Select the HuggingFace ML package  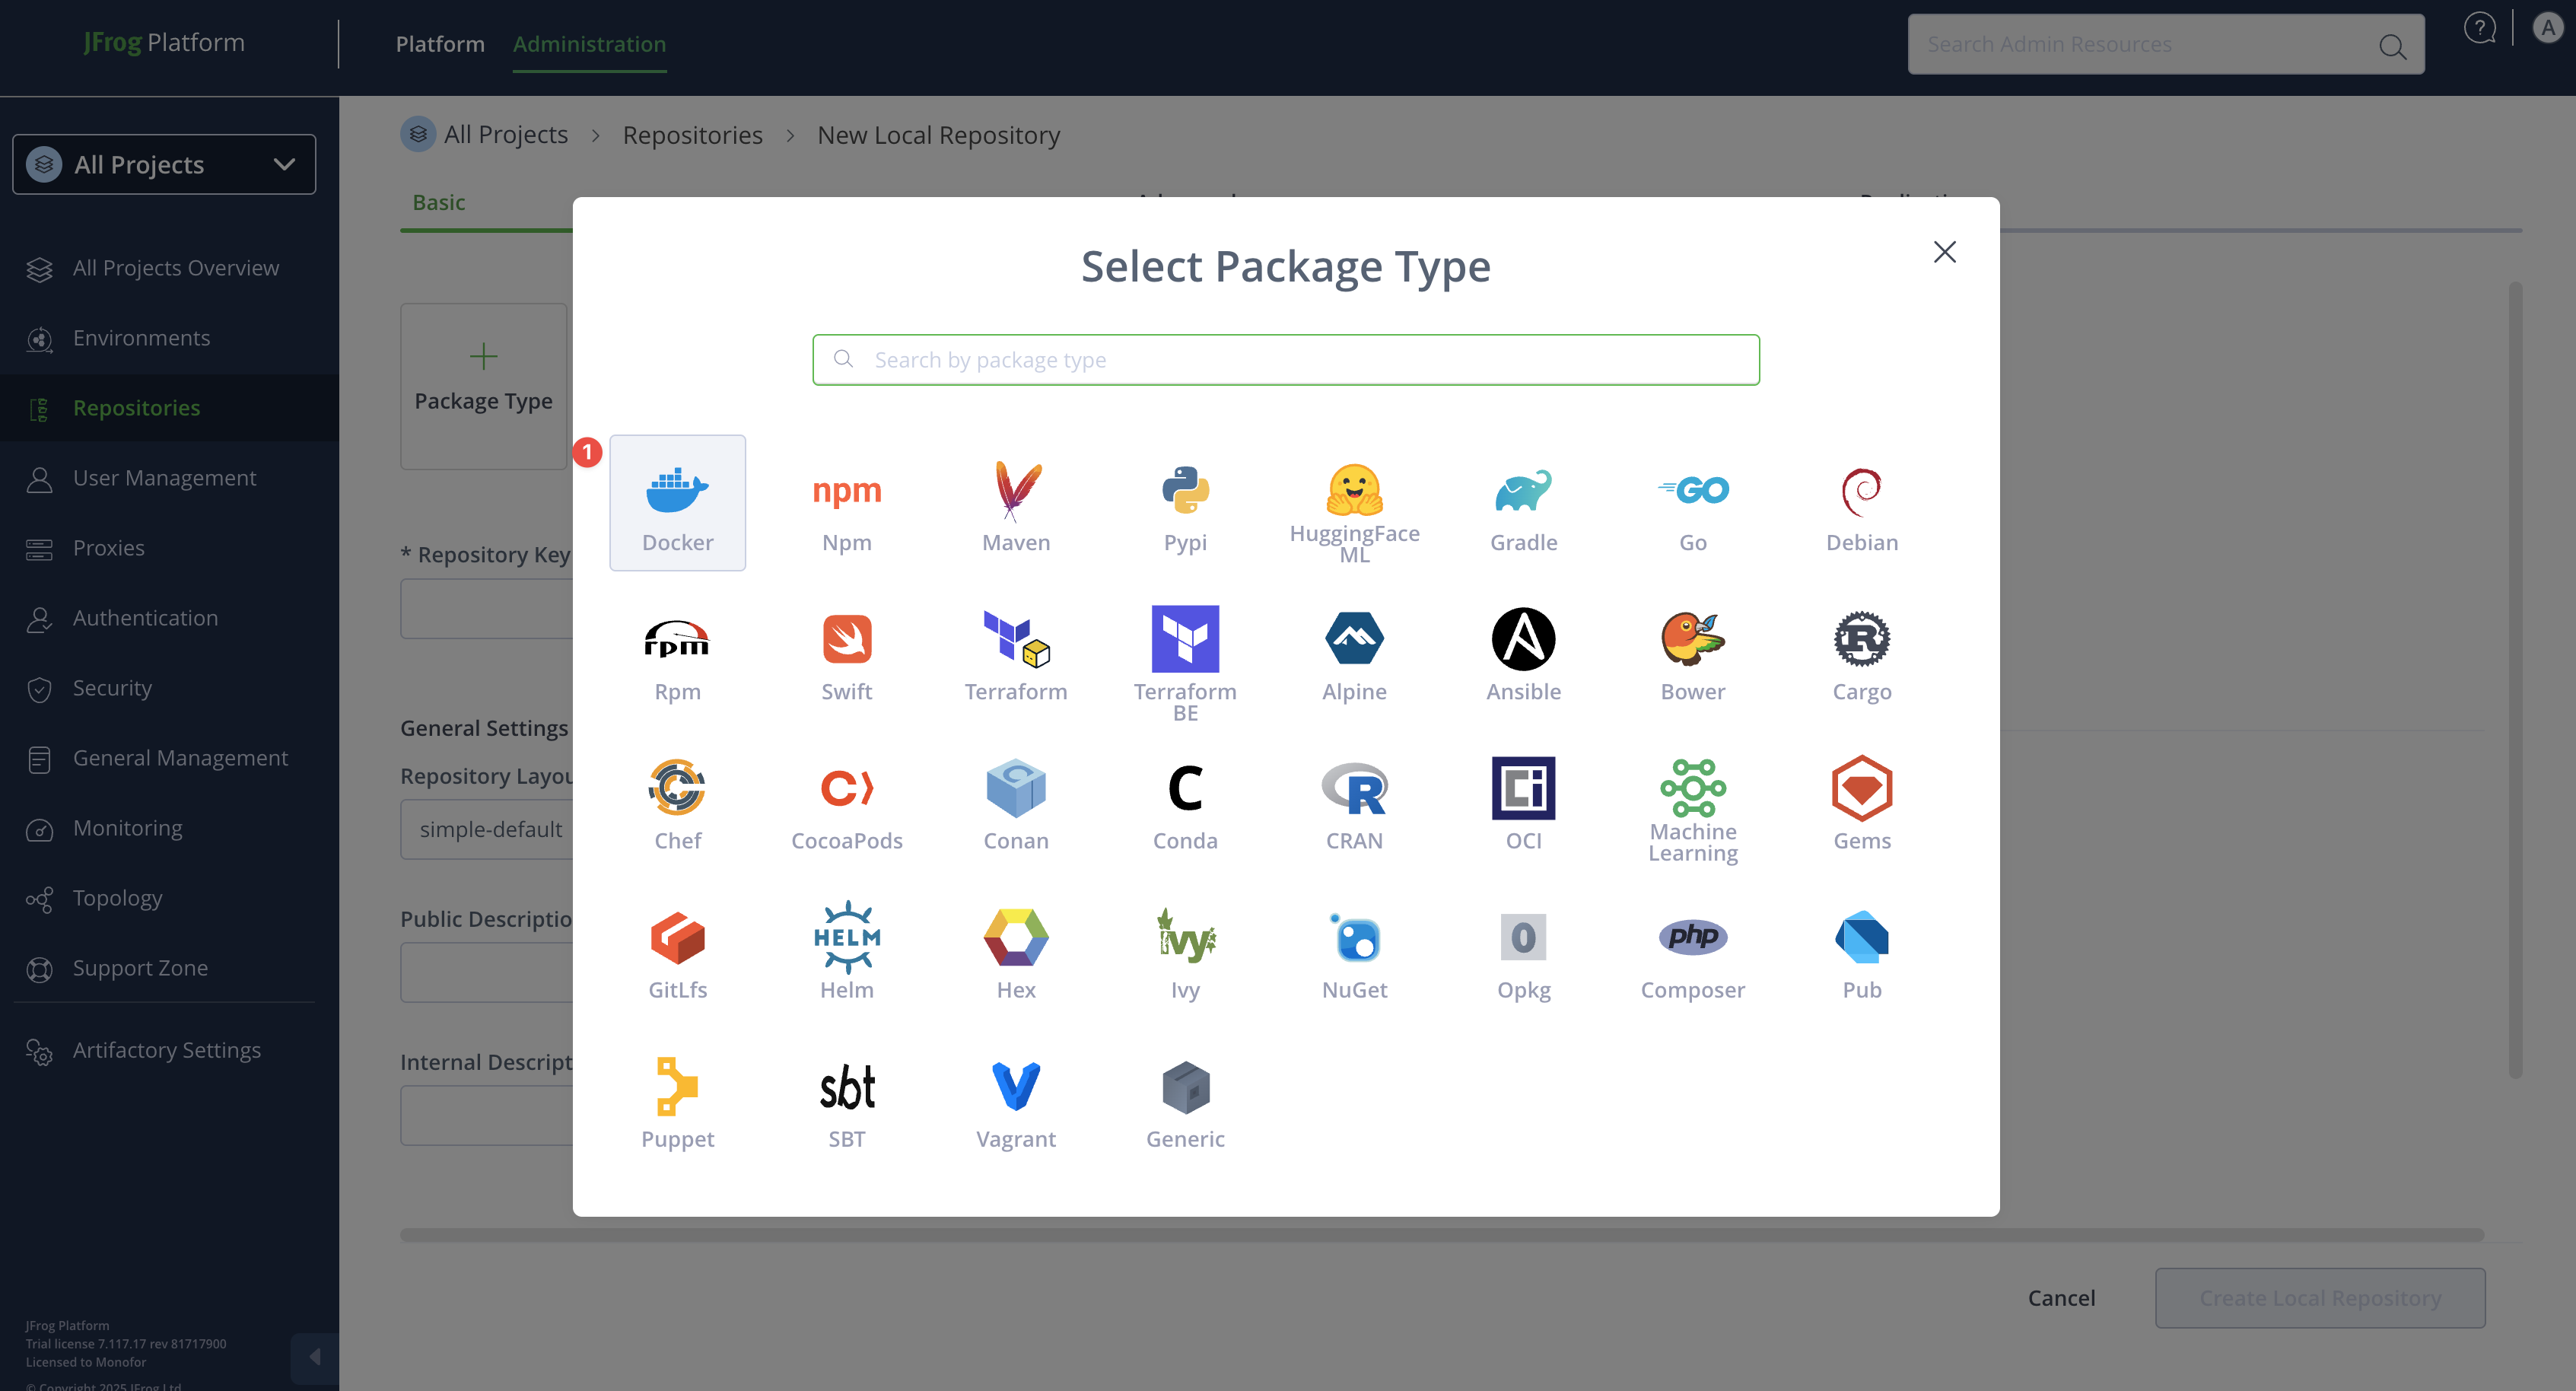point(1353,509)
